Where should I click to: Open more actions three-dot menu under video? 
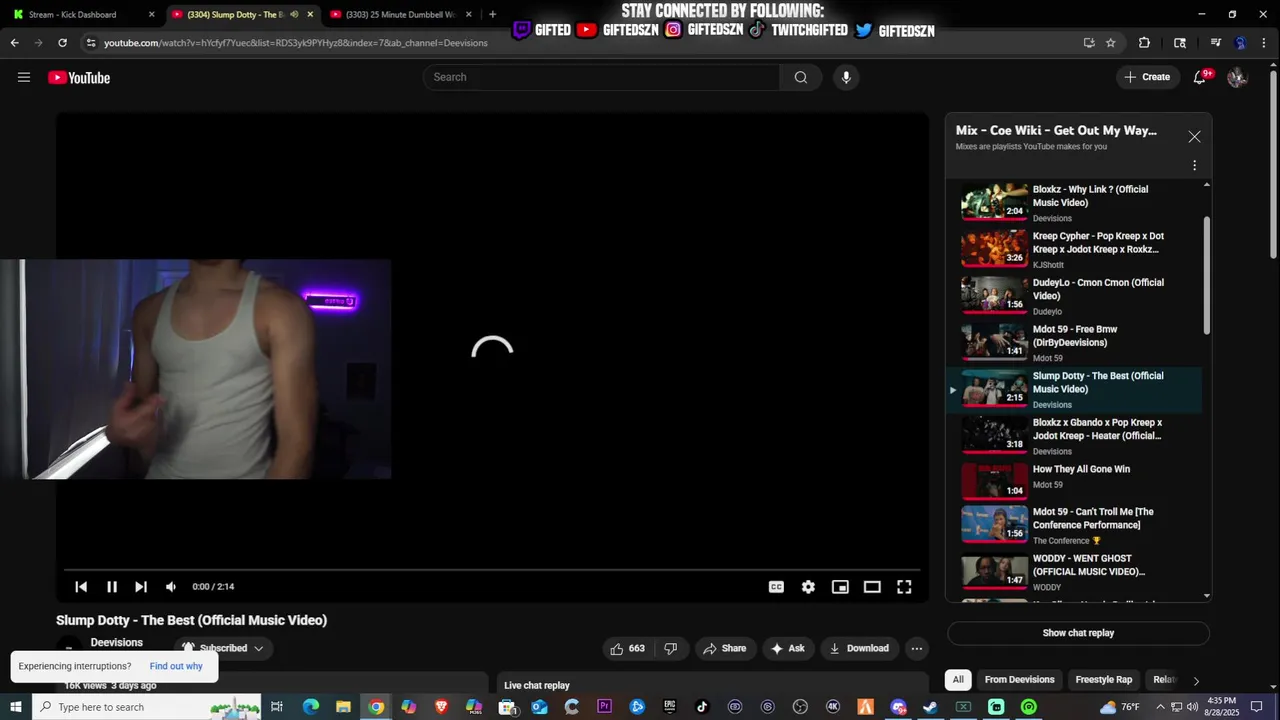916,648
